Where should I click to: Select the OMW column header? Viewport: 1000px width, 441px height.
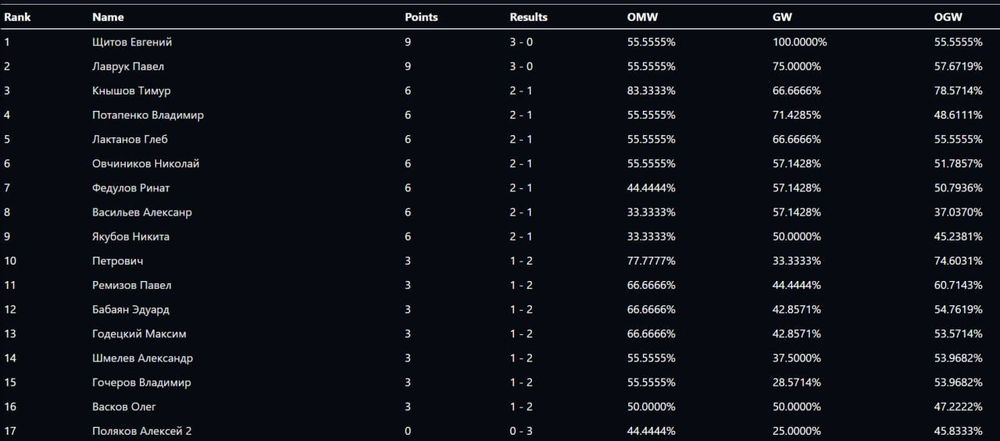tap(643, 17)
